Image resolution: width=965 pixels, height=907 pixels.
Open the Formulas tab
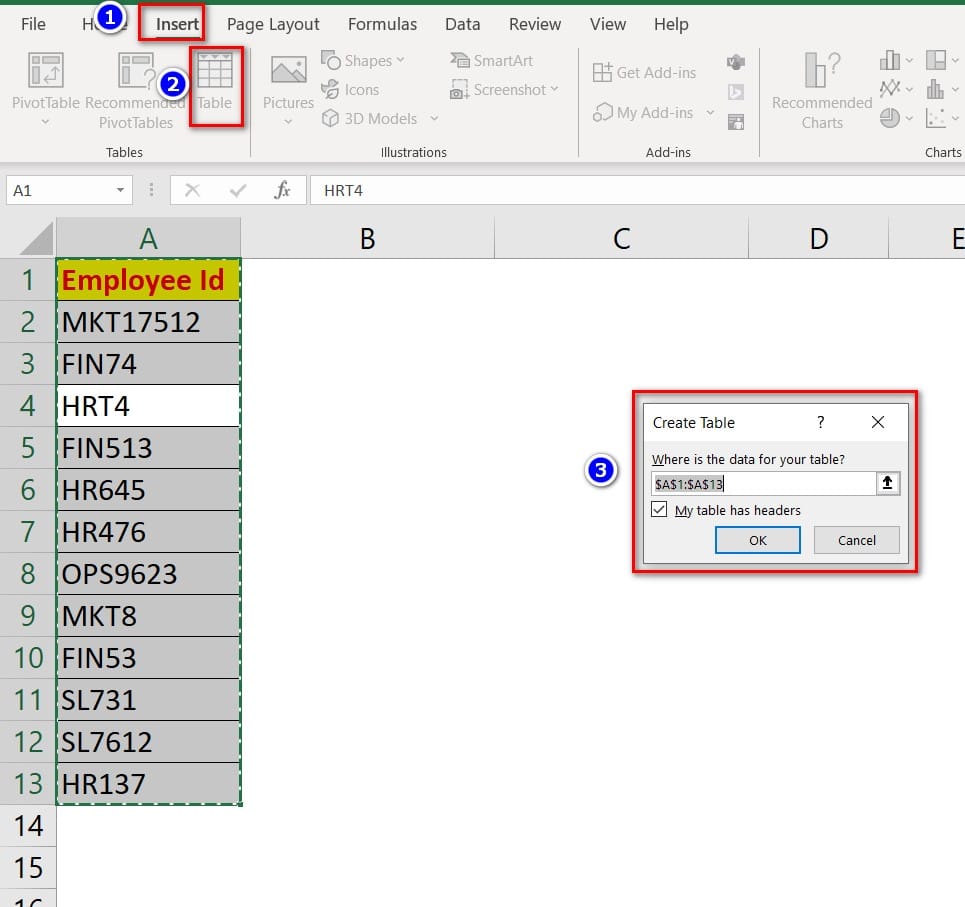[382, 24]
